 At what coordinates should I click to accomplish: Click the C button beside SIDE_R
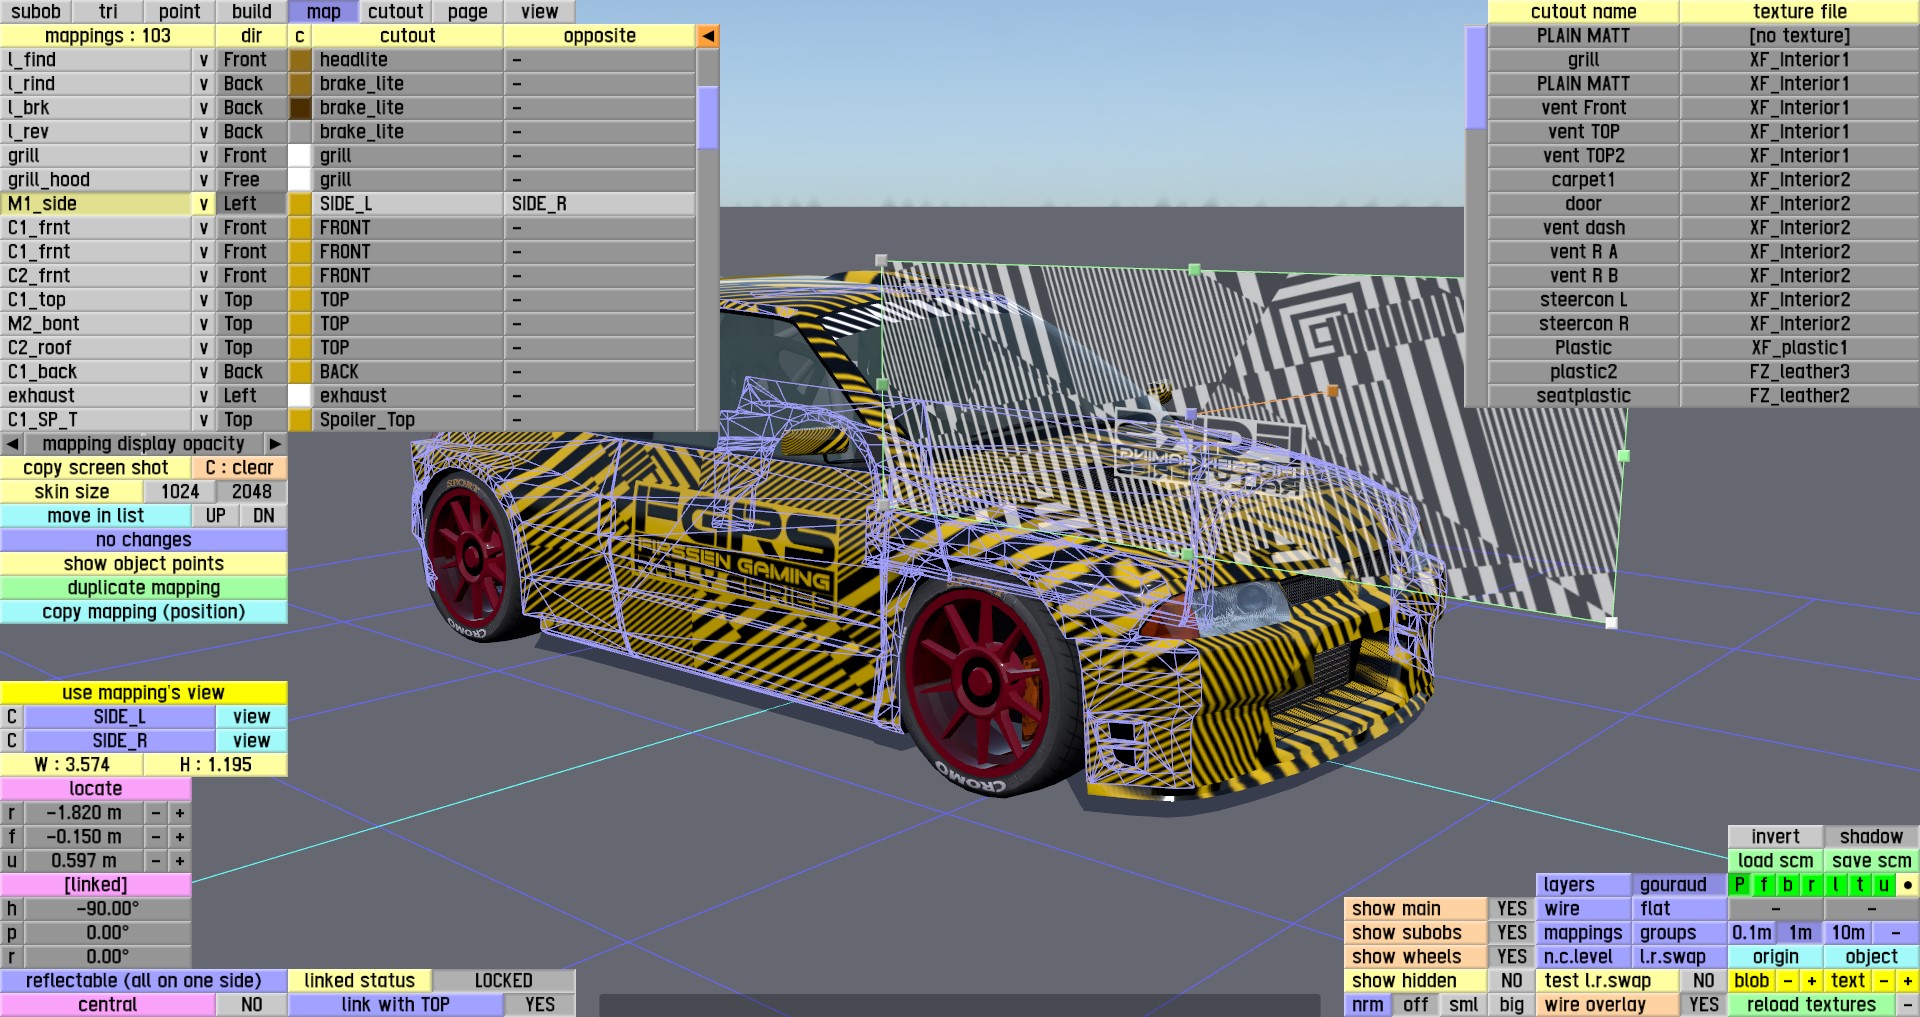point(12,741)
